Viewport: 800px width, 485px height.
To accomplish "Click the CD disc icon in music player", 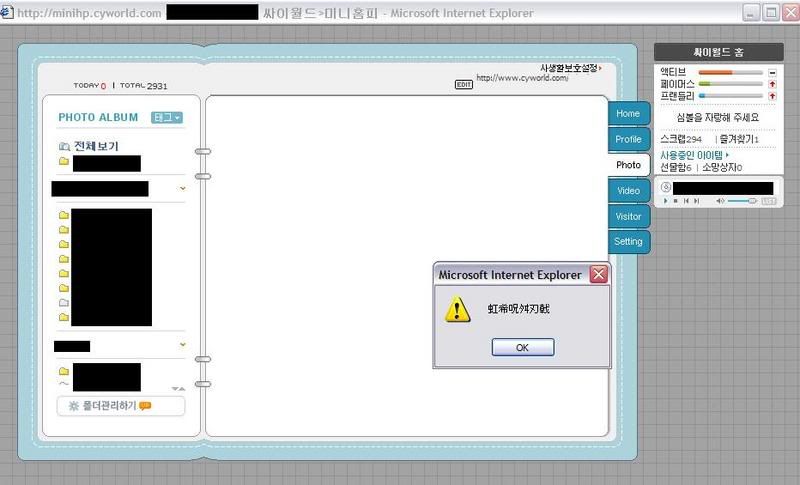I will tap(665, 187).
